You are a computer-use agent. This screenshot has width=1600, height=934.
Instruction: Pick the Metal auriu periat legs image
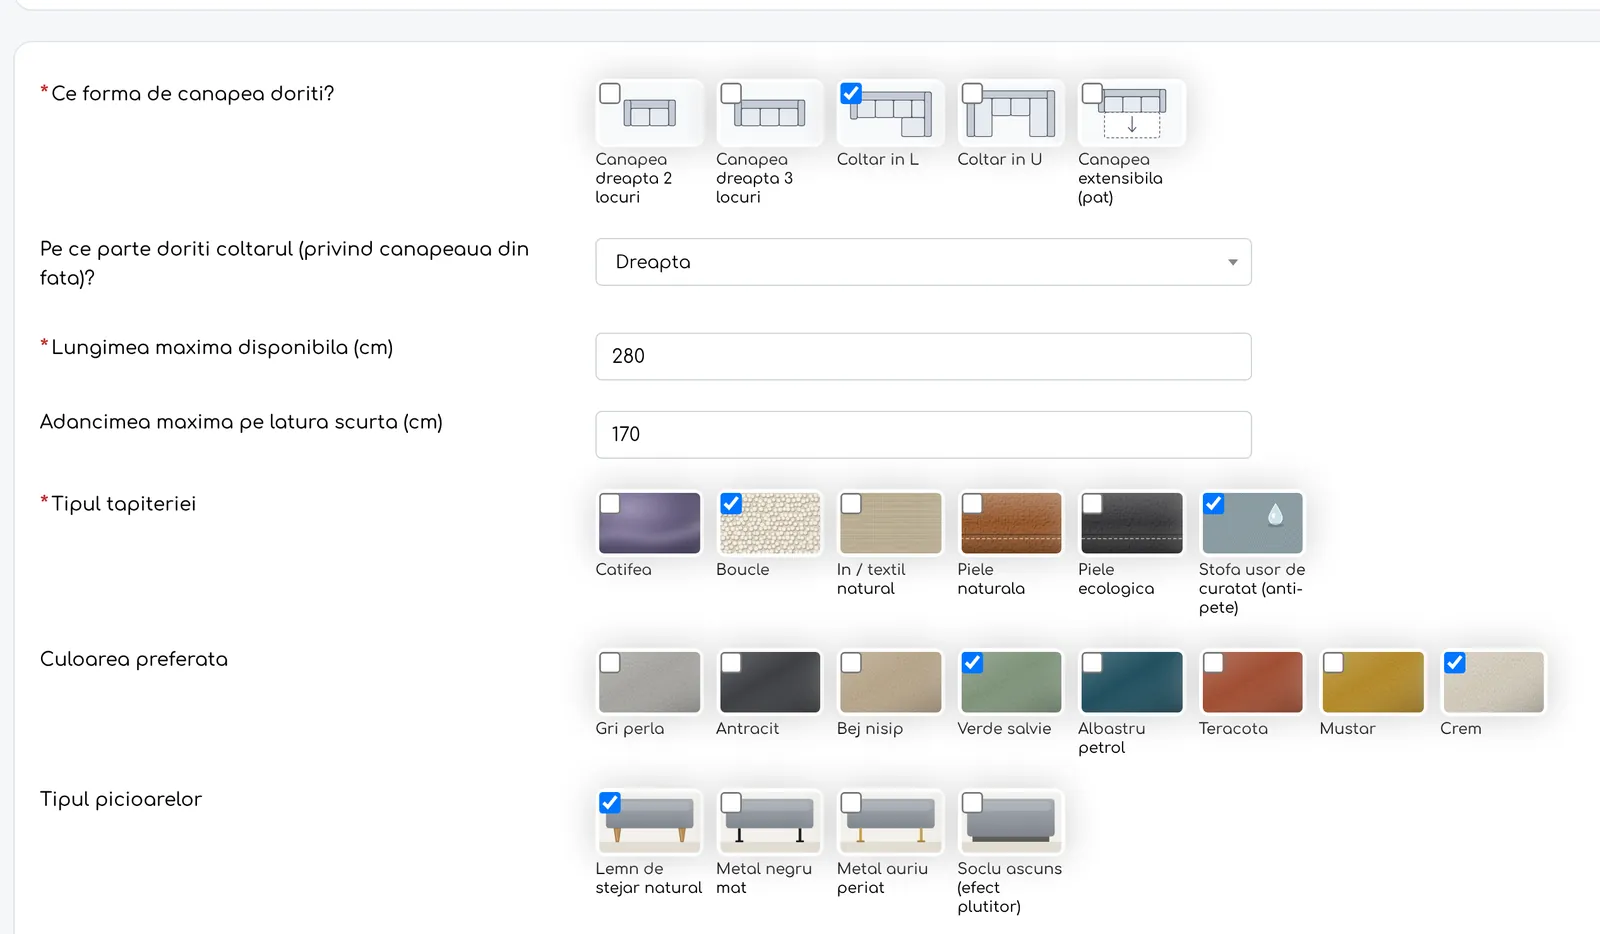pos(891,822)
